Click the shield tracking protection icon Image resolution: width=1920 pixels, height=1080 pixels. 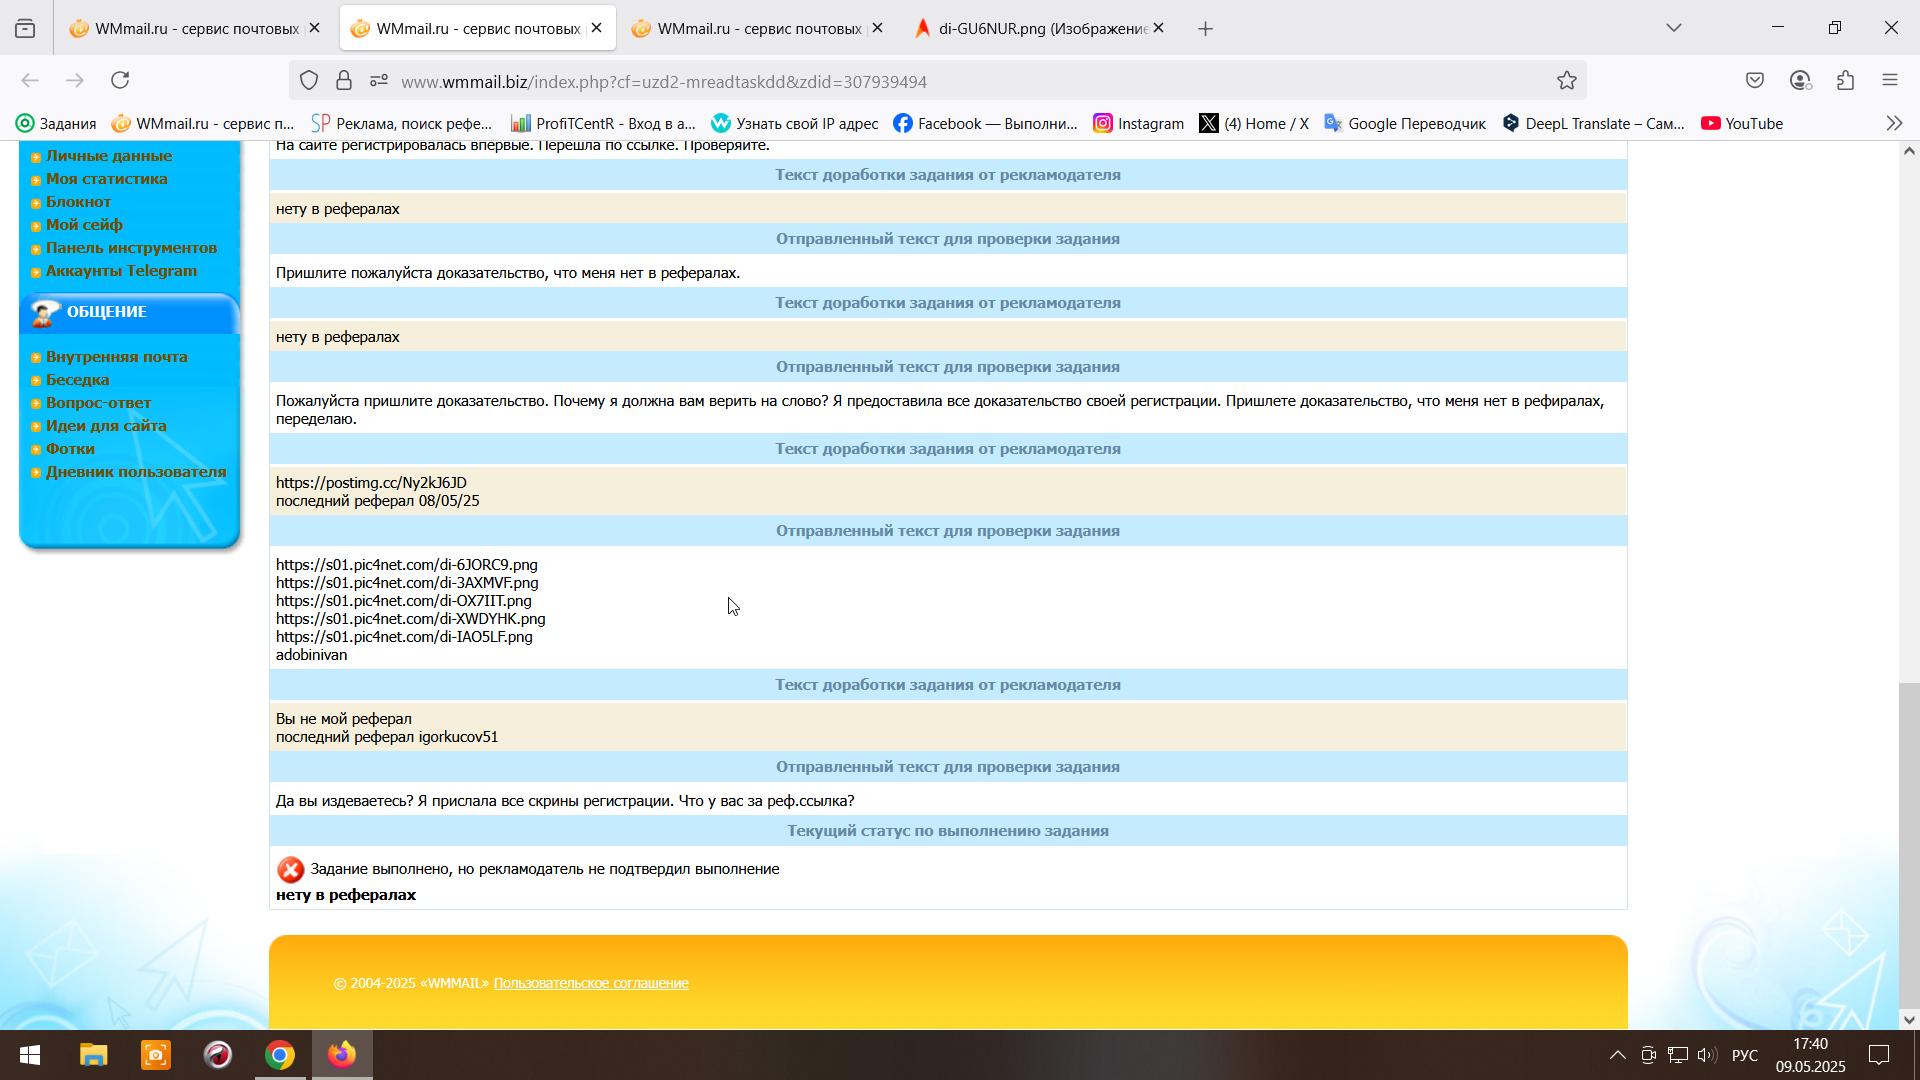pos(309,81)
